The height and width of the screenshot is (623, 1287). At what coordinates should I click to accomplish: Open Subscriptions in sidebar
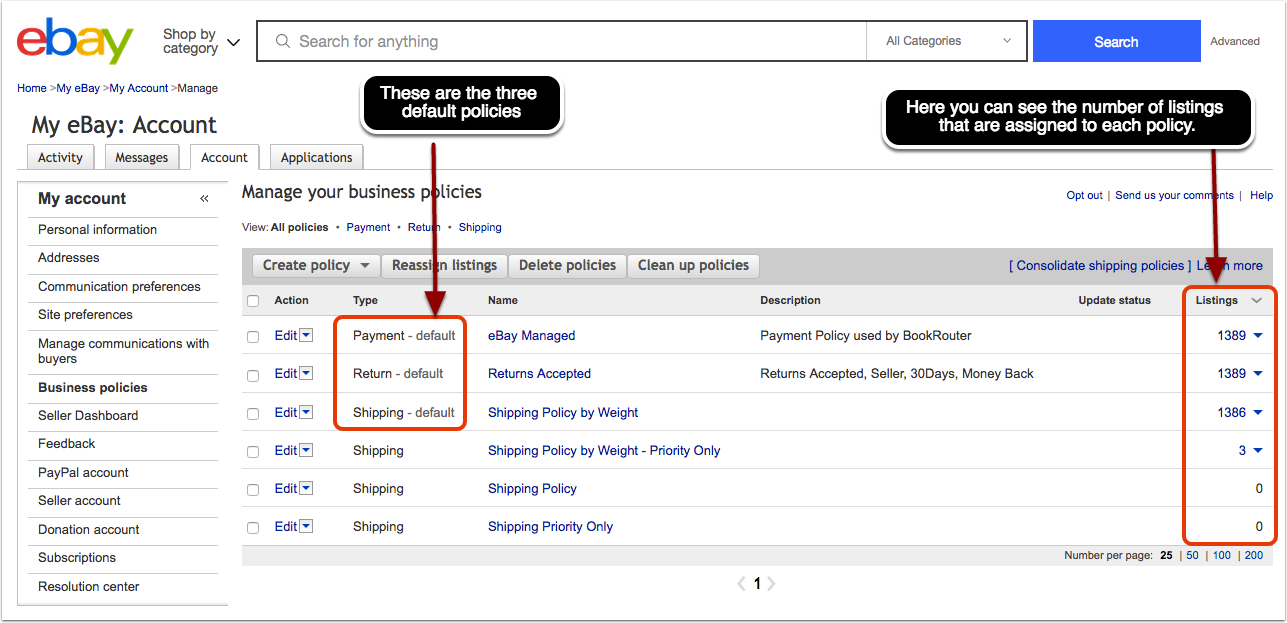[77, 557]
